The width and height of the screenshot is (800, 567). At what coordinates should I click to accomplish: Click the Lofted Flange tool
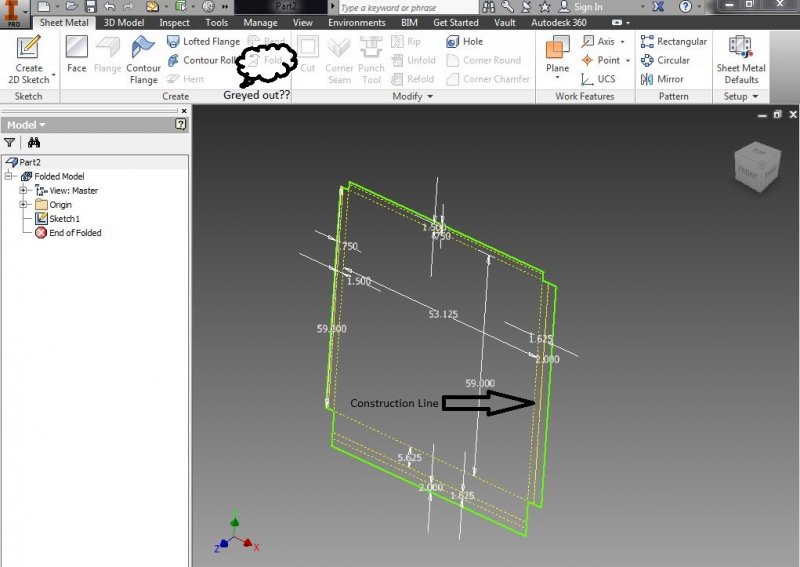tap(204, 41)
